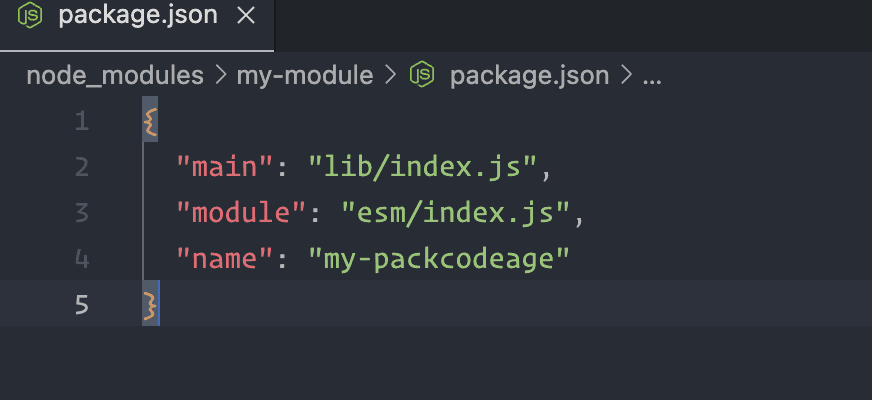Place cursor in "esm/index.js" value
The width and height of the screenshot is (872, 400).
pyautogui.click(x=457, y=213)
